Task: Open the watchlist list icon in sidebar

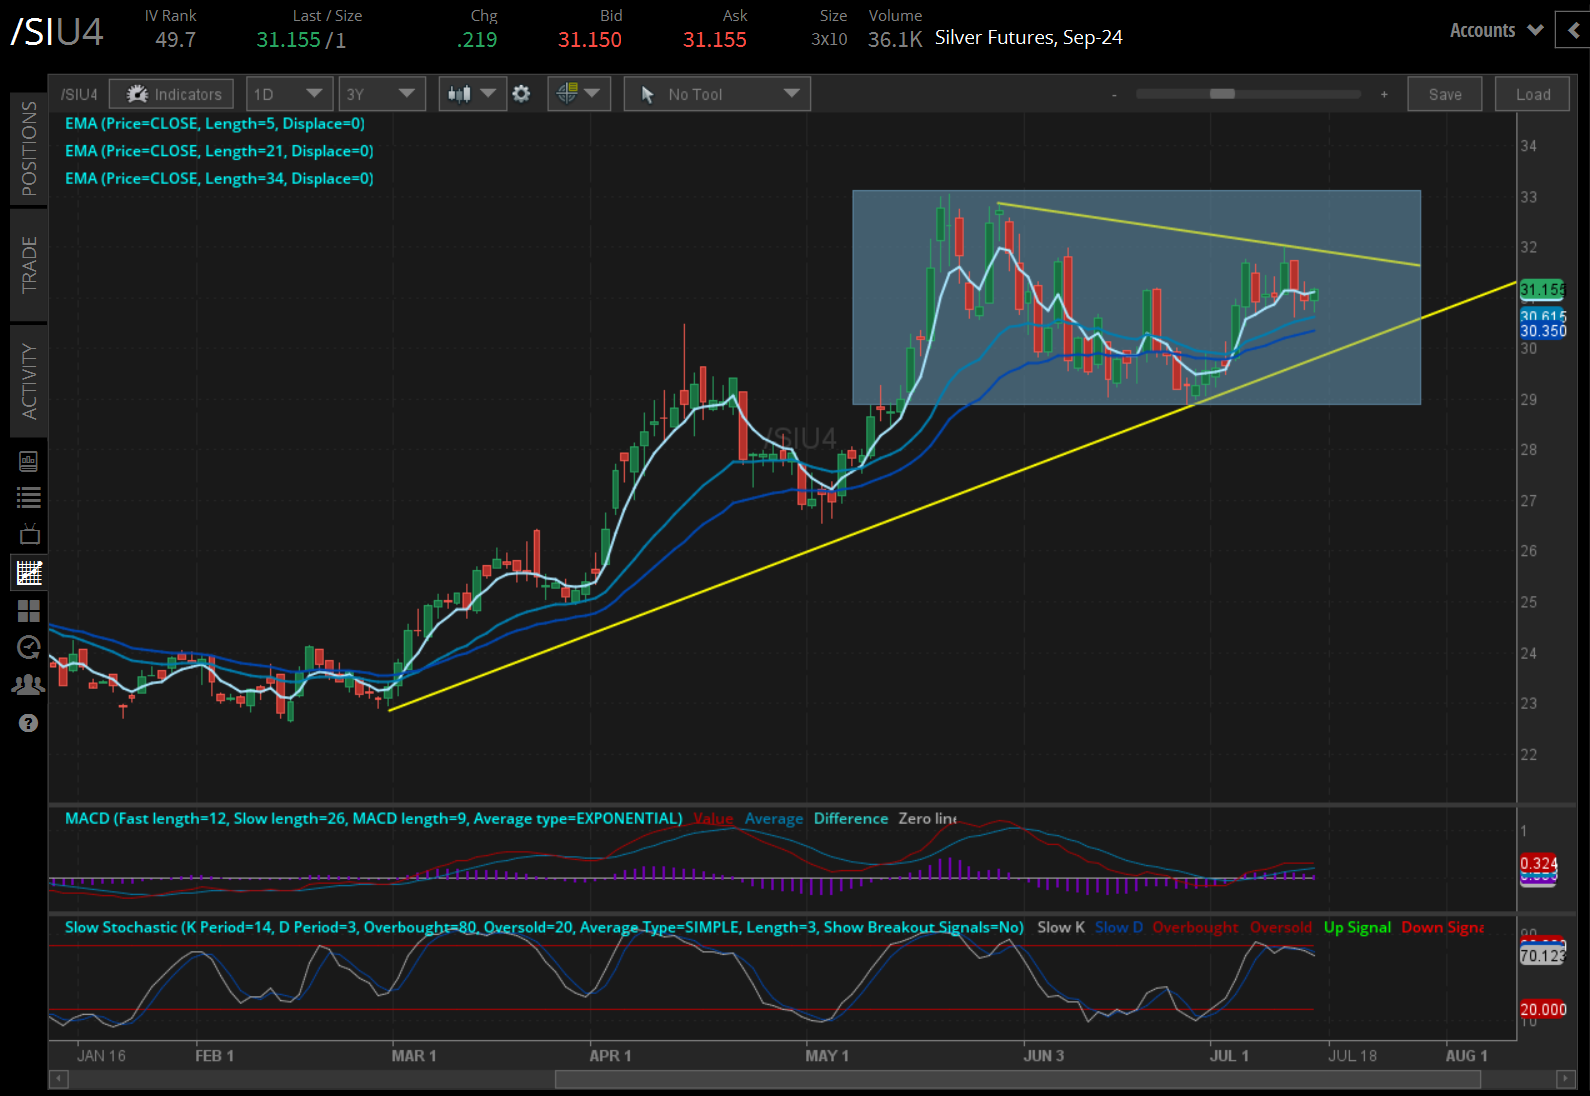Action: pyautogui.click(x=28, y=497)
